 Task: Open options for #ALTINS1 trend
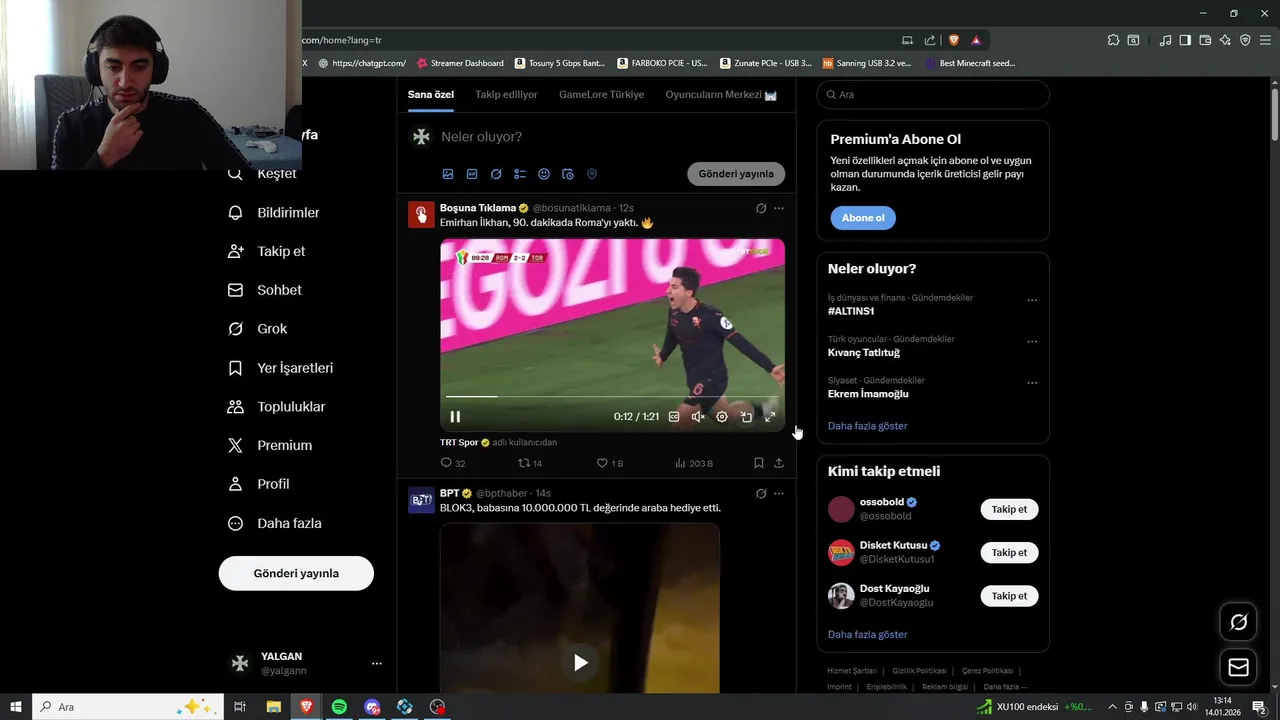tap(1032, 300)
